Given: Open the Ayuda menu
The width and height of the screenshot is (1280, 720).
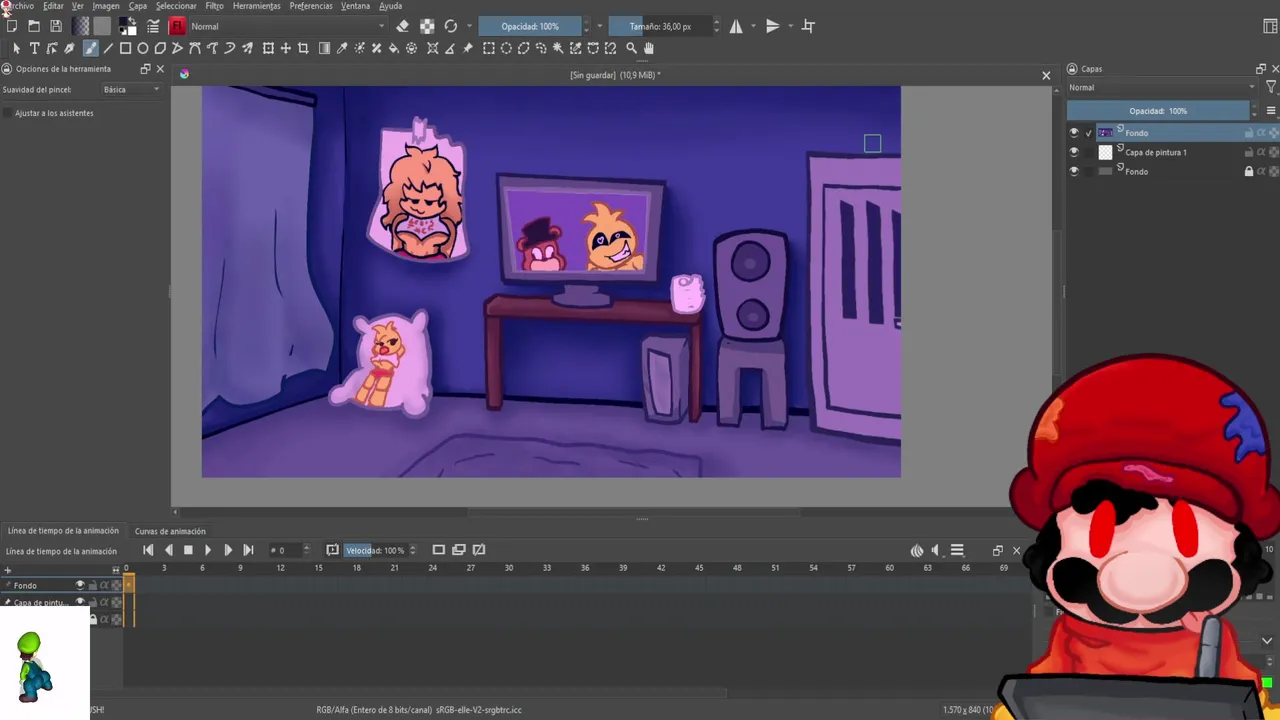Looking at the screenshot, I should (x=391, y=6).
